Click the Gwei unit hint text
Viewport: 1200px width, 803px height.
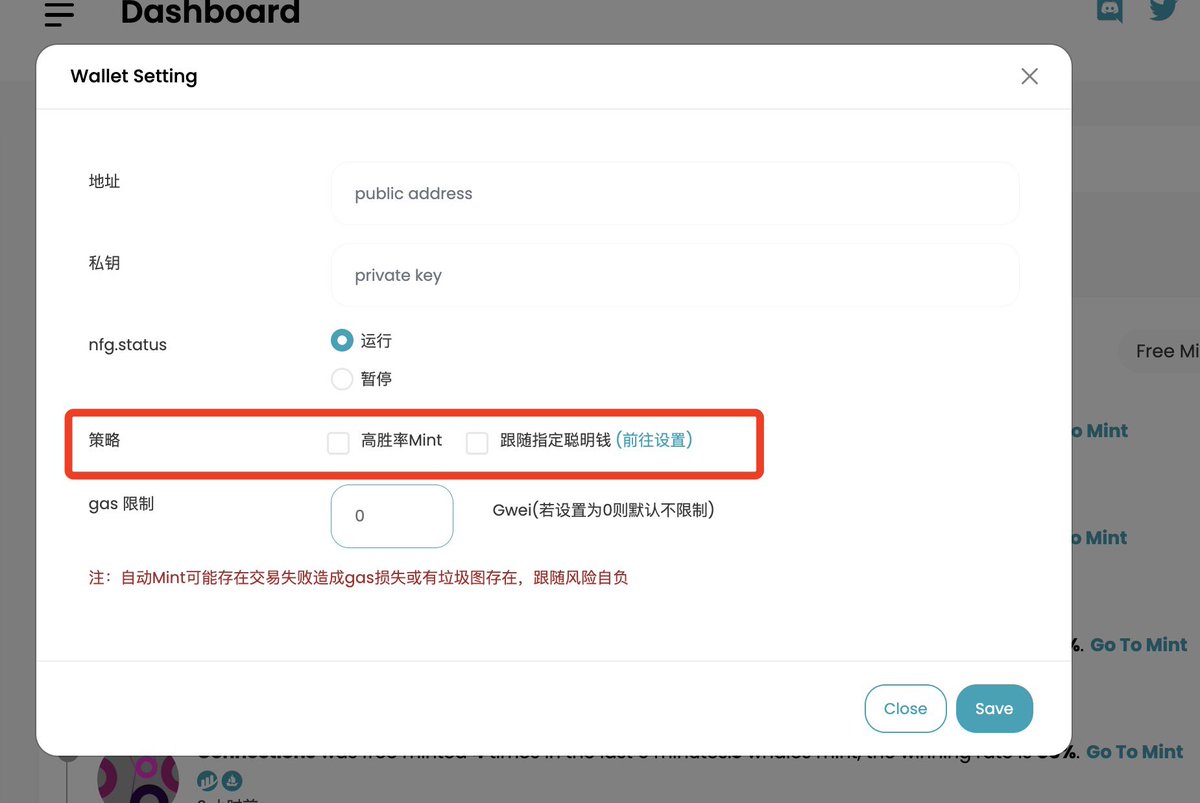(x=604, y=510)
